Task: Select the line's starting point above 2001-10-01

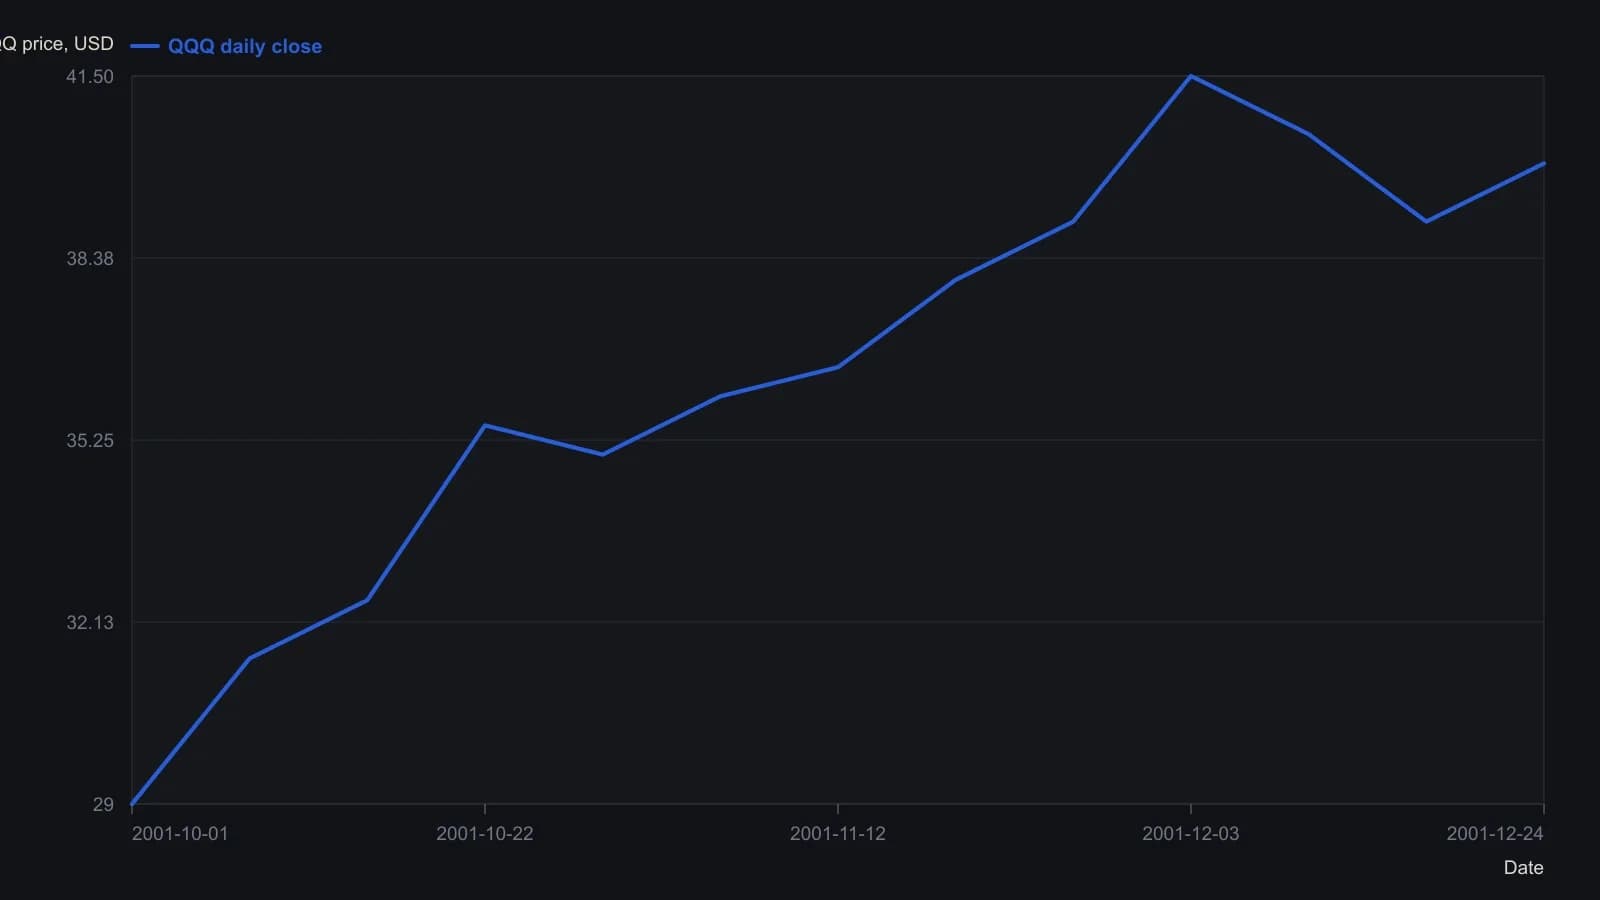Action: 132,804
